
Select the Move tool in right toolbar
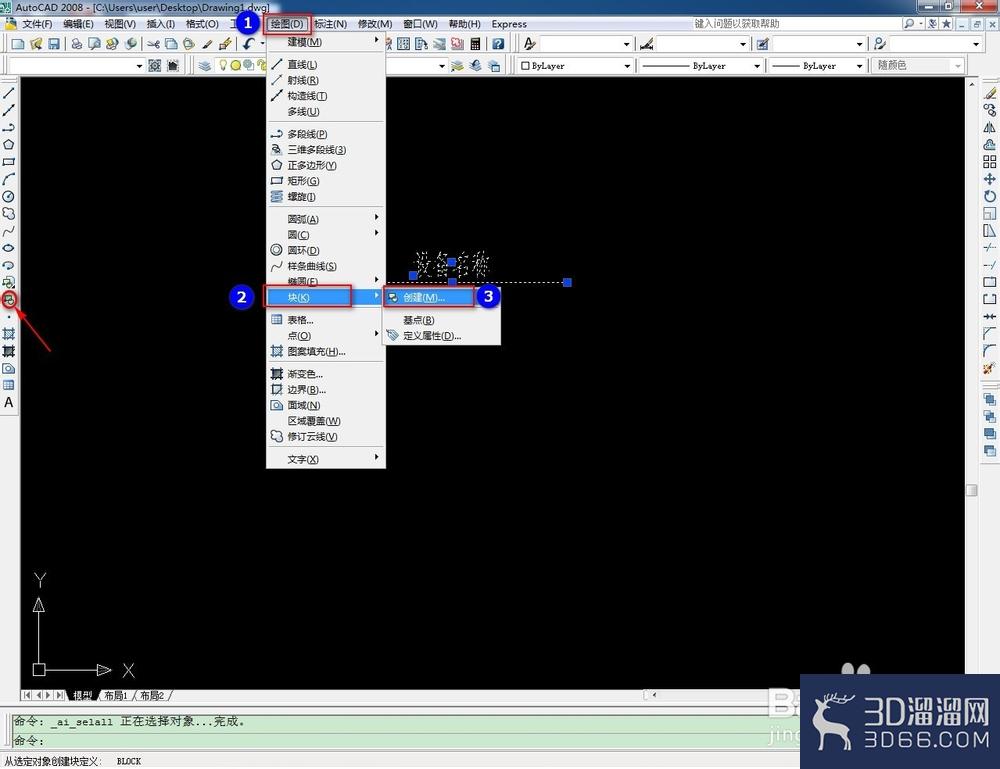pos(989,179)
